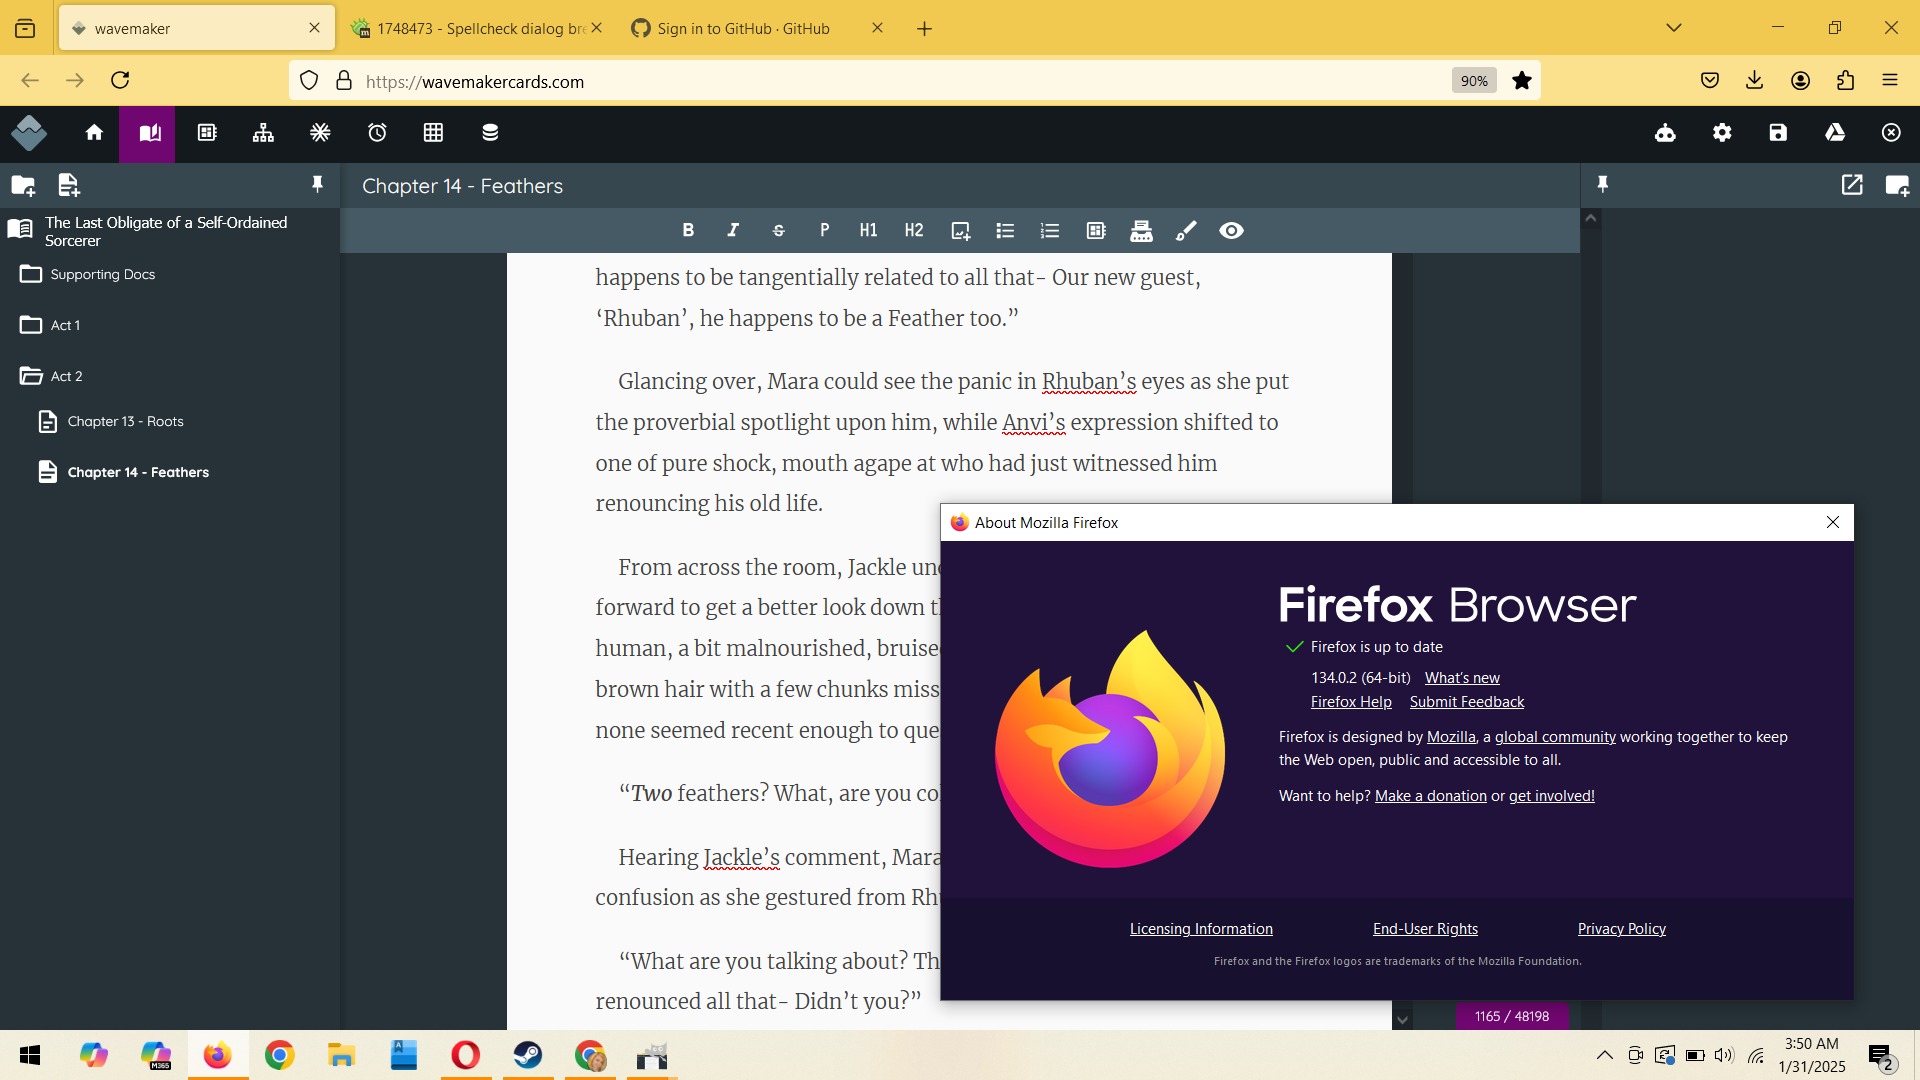This screenshot has height=1080, width=1920.
Task: Close the project with circled X
Action: 1891,133
